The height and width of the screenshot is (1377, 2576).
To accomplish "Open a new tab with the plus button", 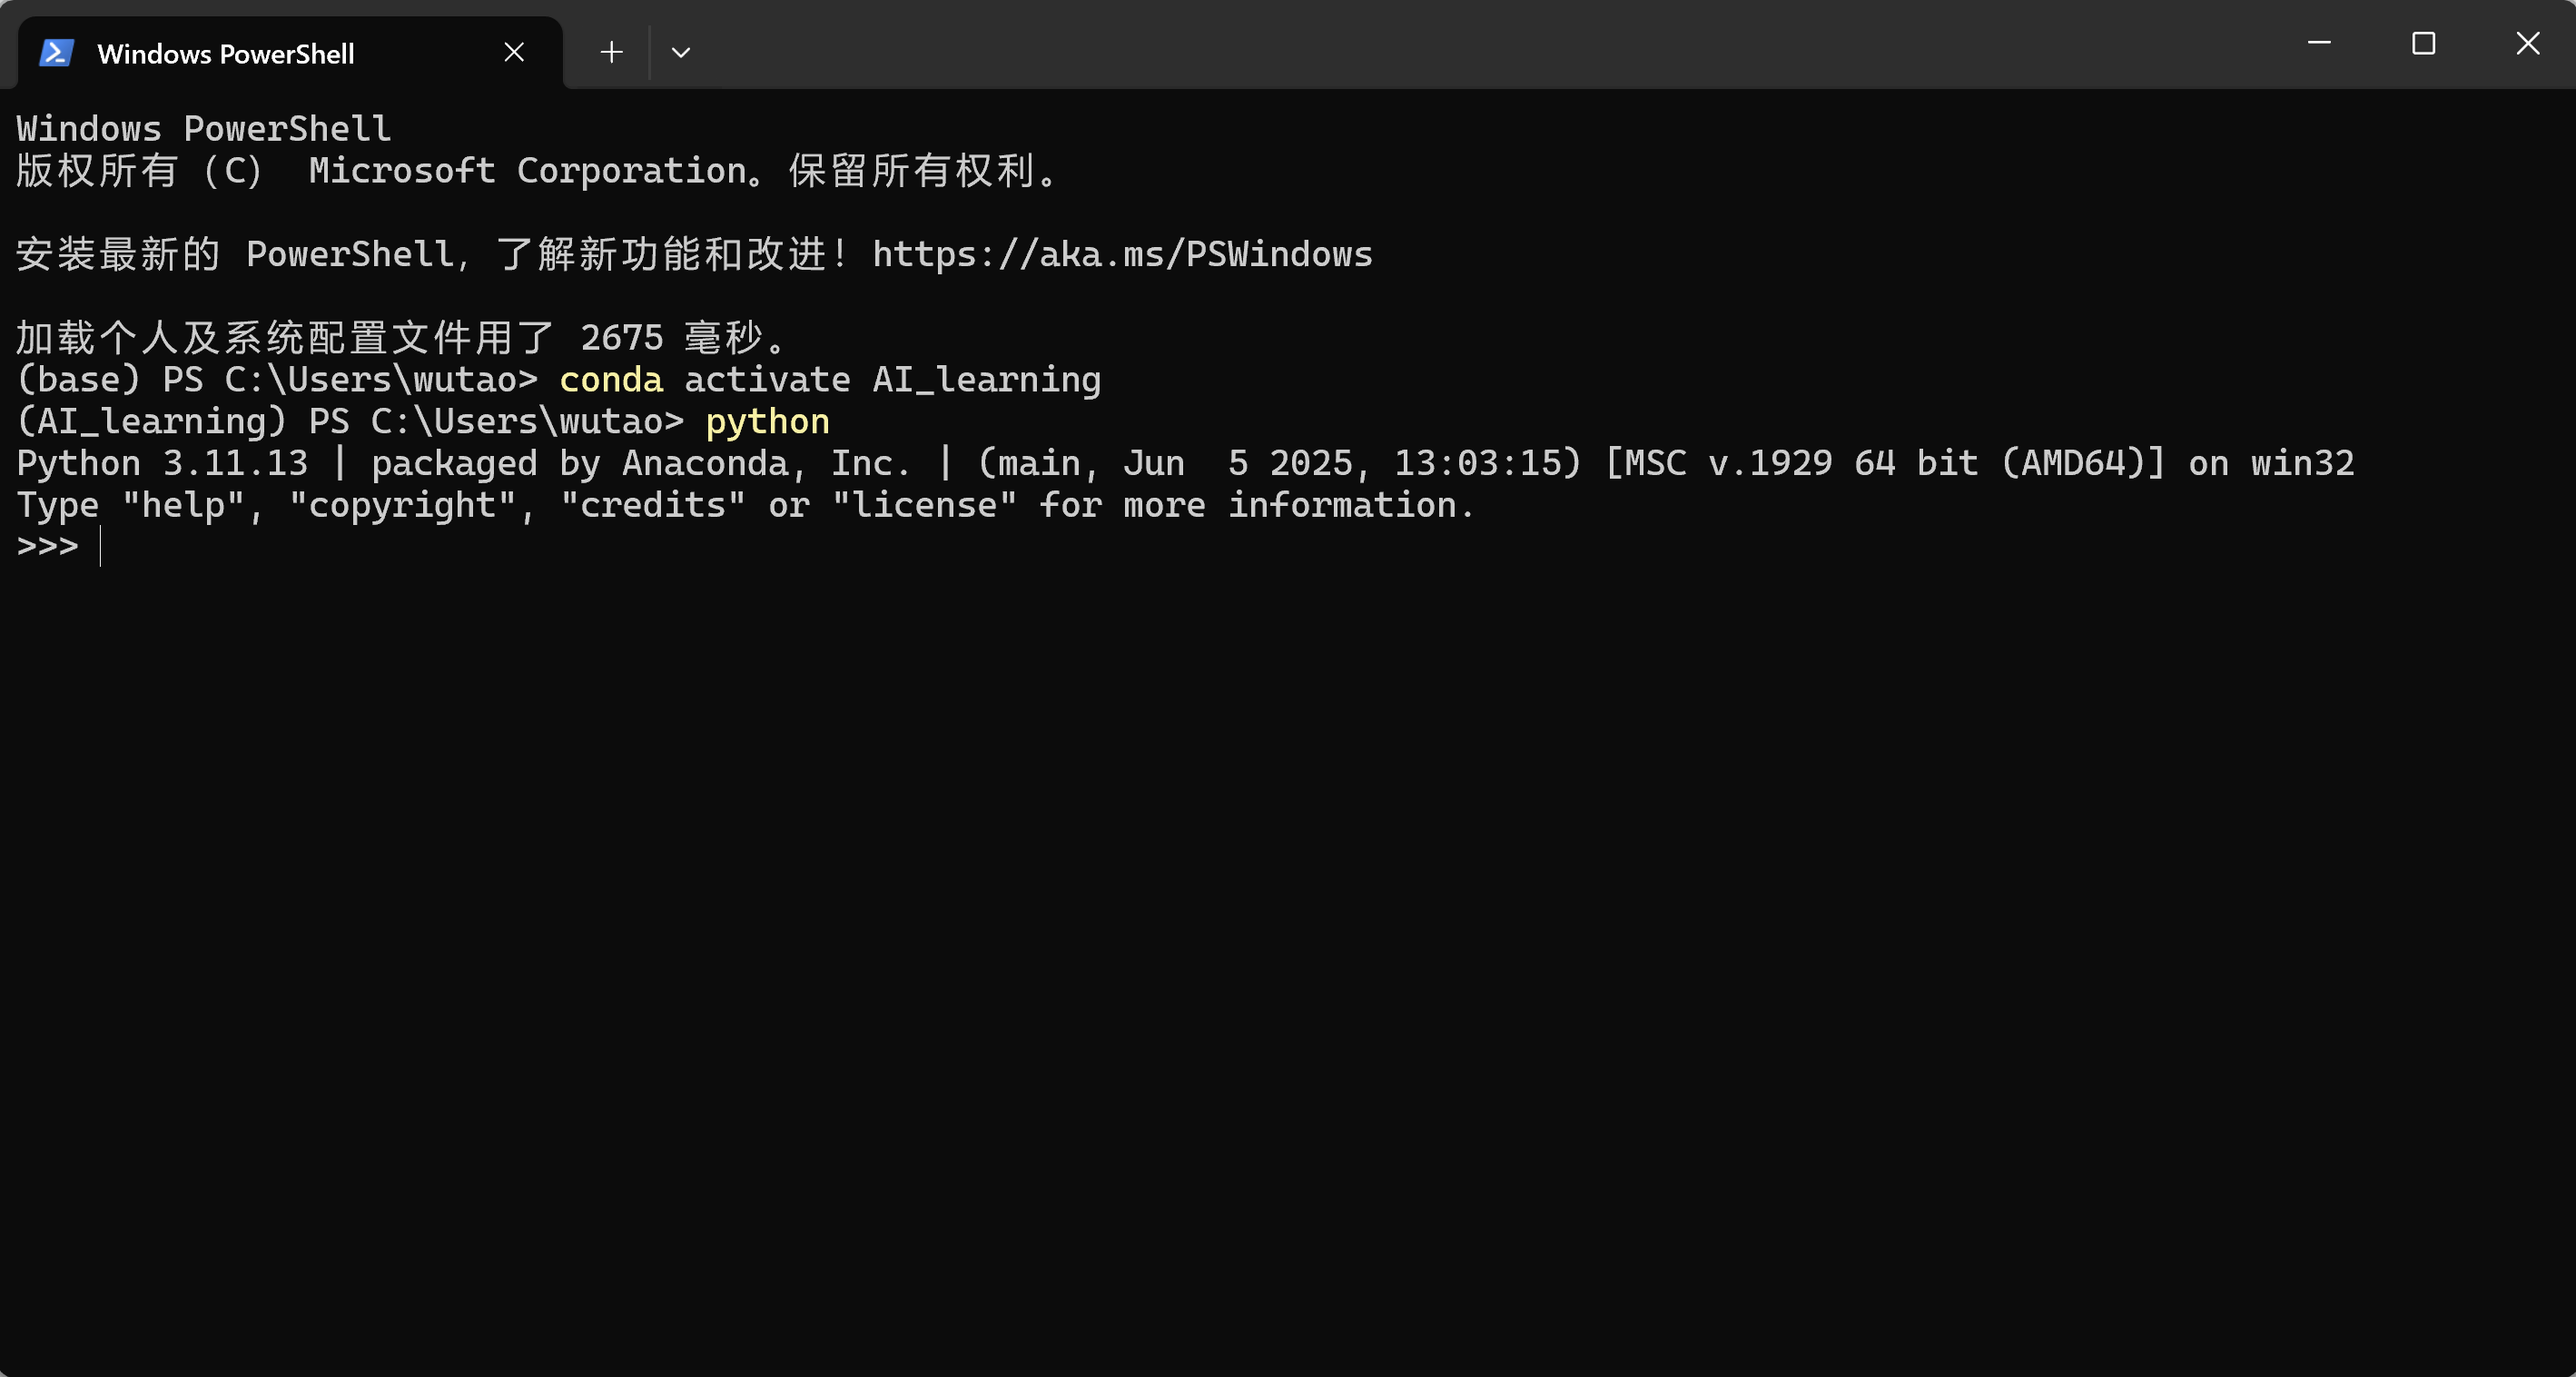I will coord(611,53).
